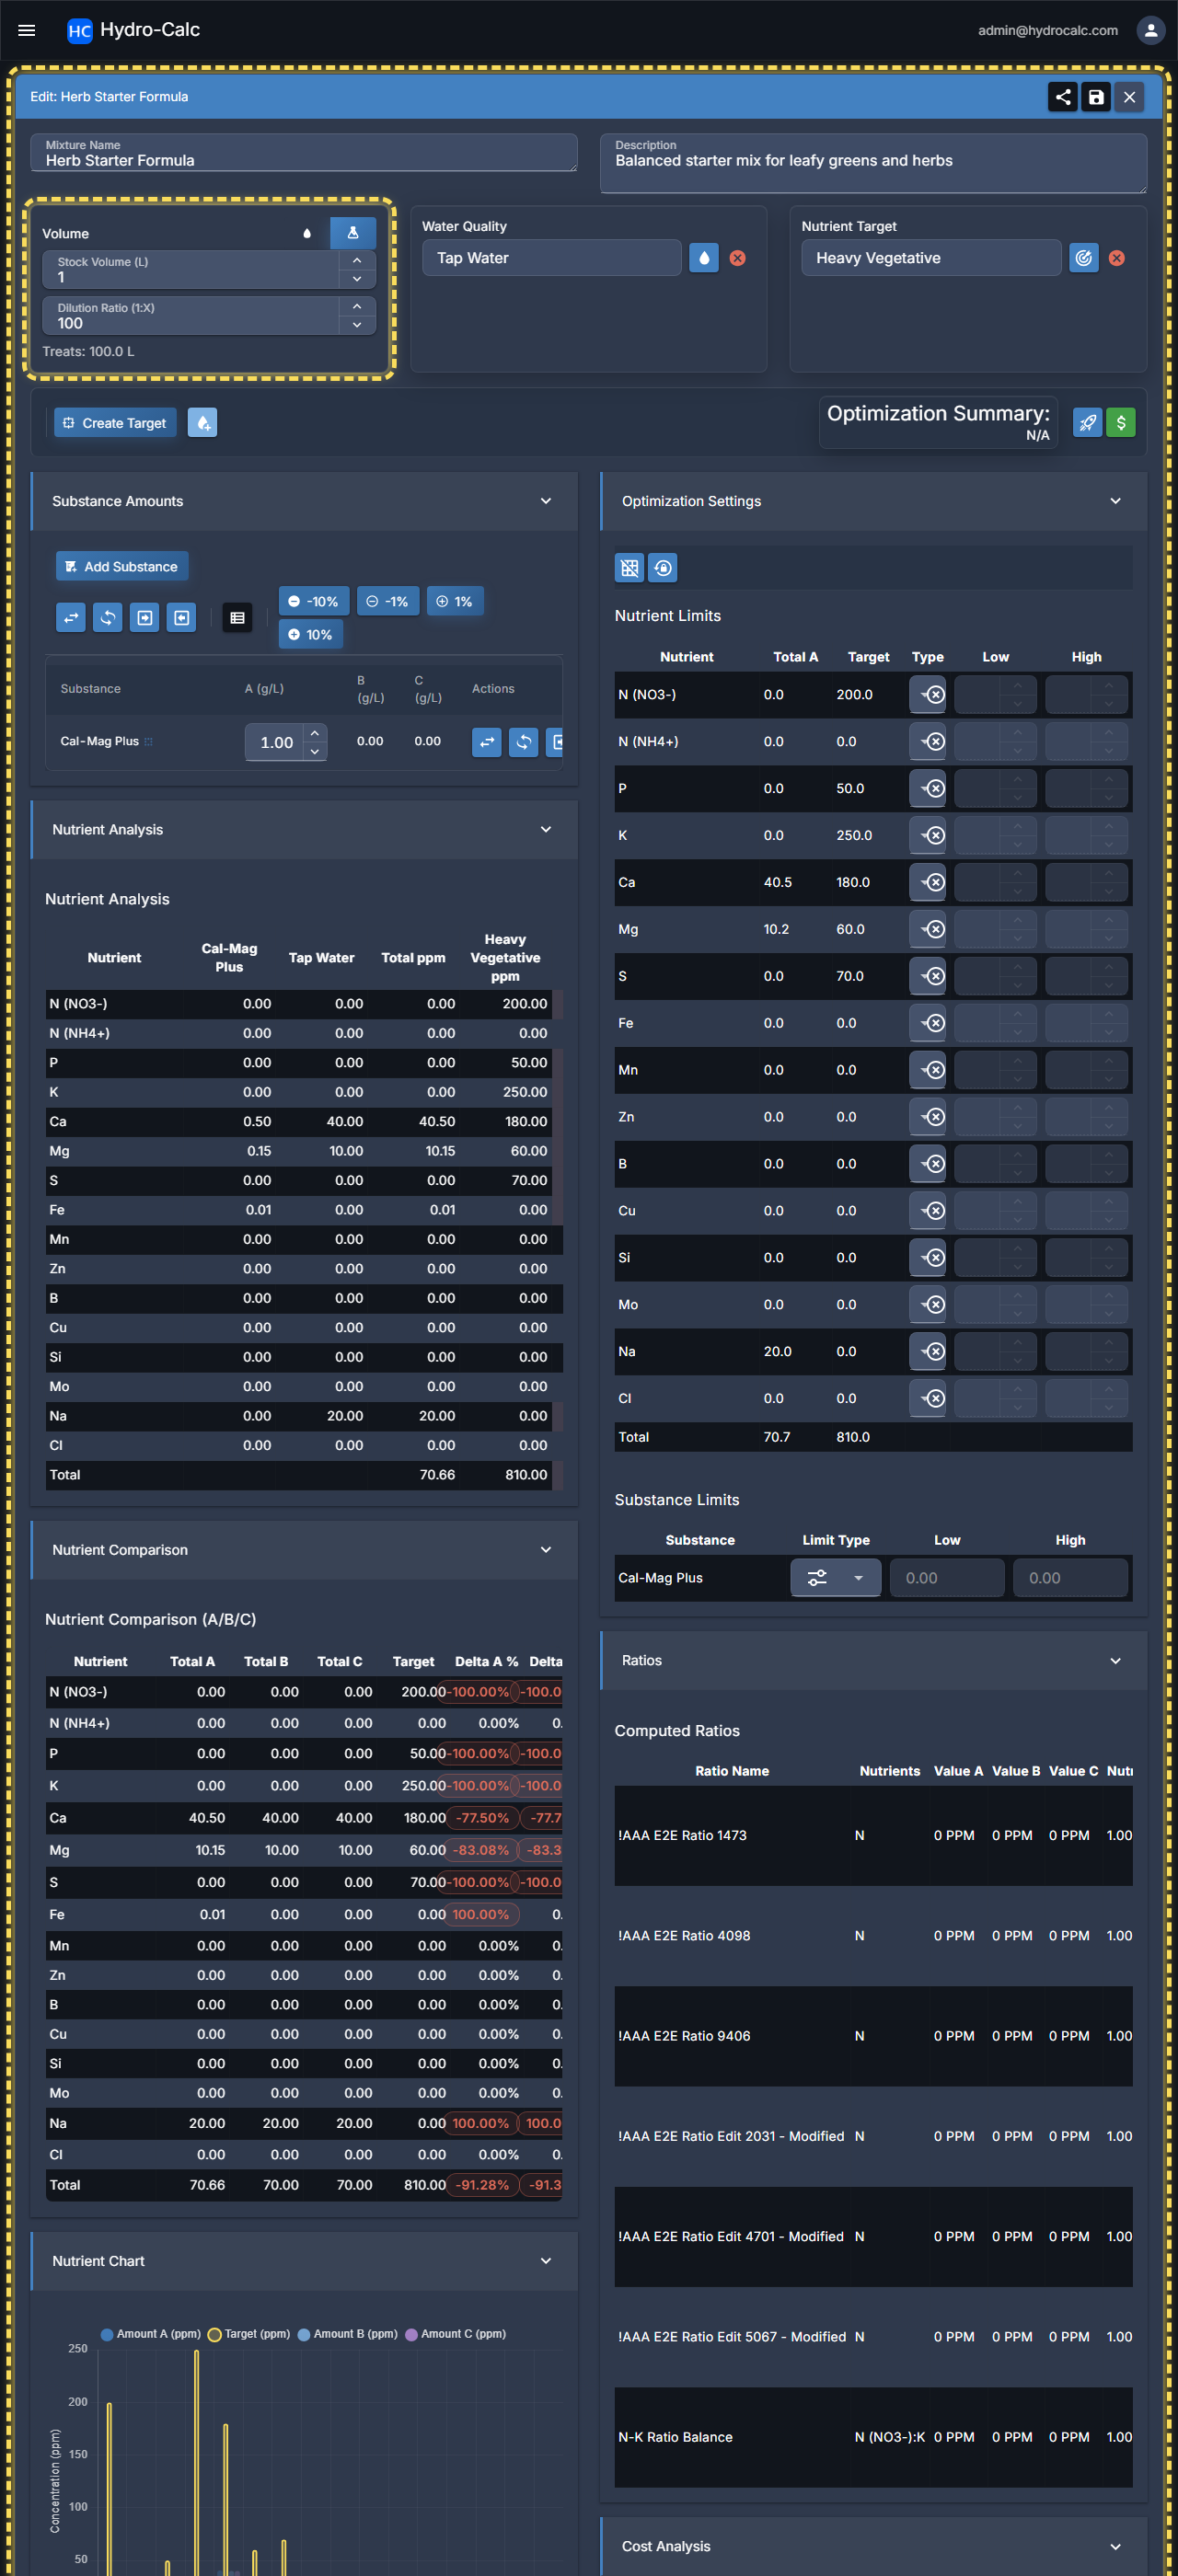Screen dimensions: 1178x2576
Task: Click the swap action for Cal-Mag Plus row
Action: pyautogui.click(x=487, y=742)
